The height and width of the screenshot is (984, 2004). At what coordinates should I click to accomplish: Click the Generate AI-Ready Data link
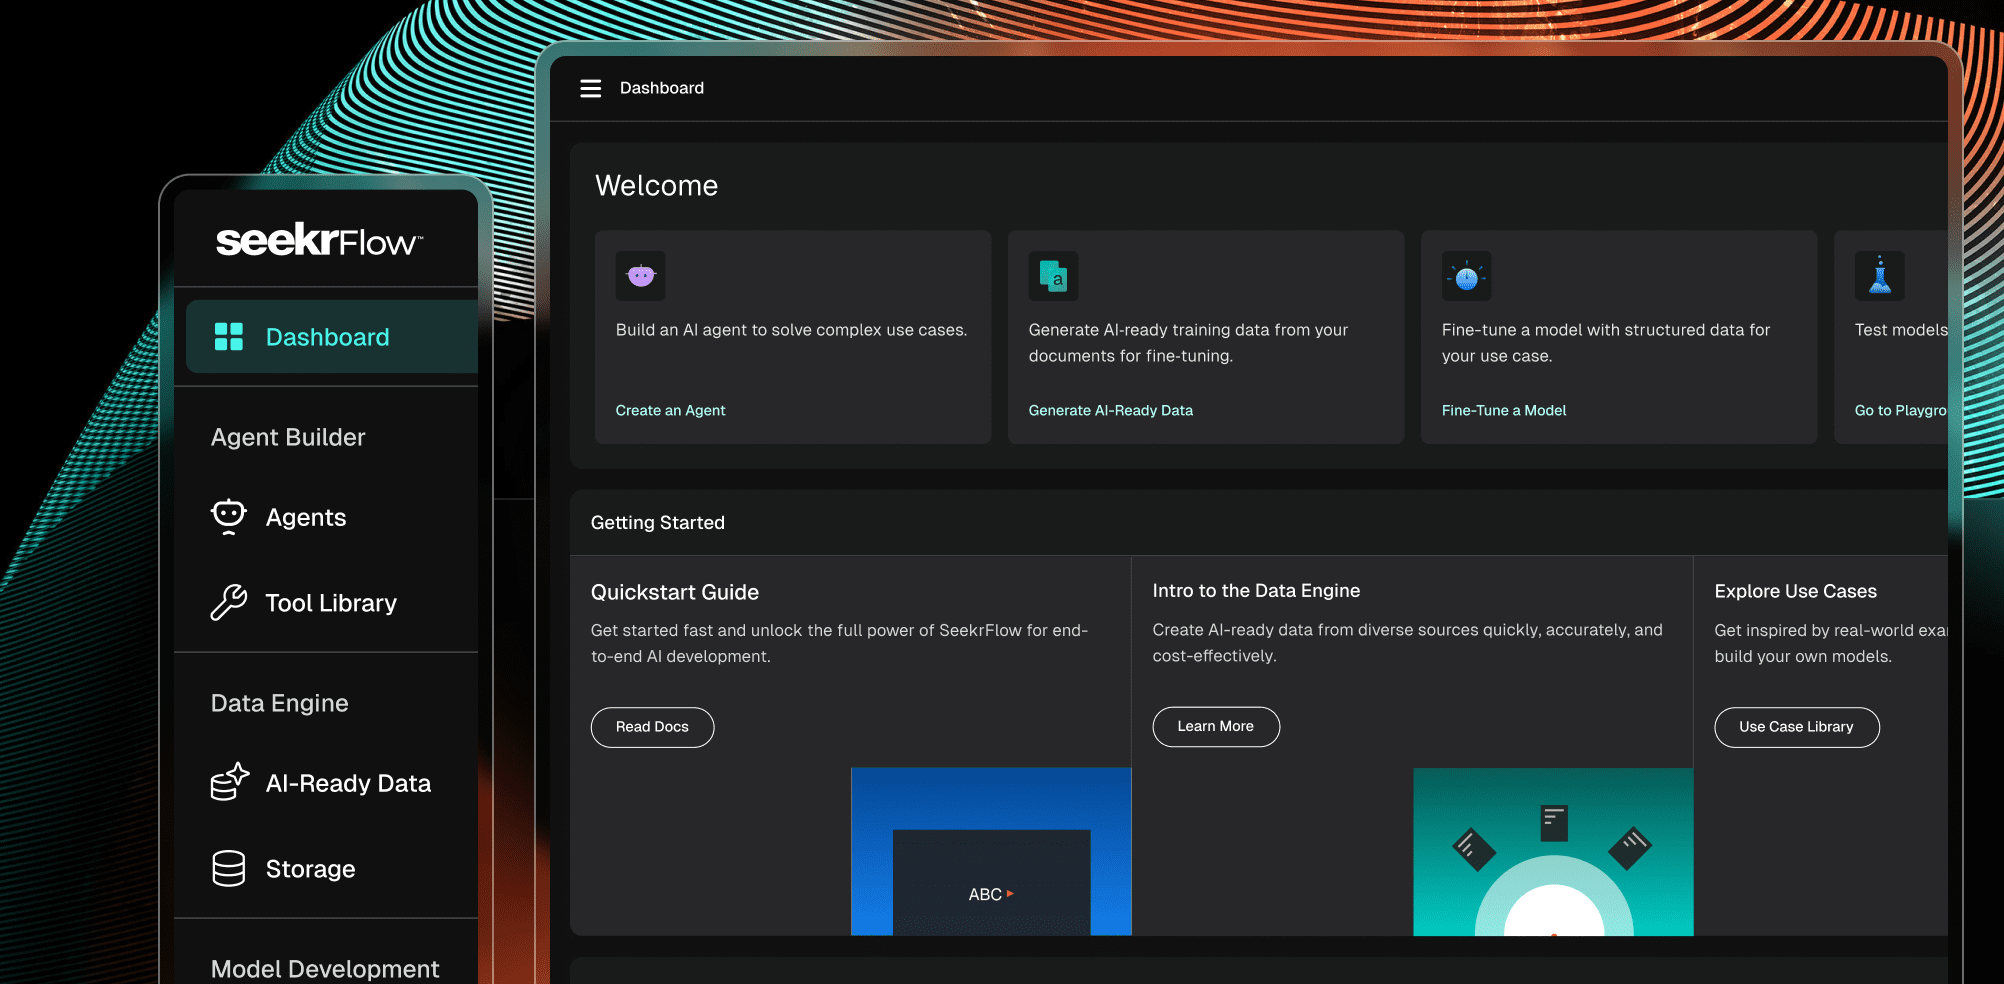(1110, 410)
